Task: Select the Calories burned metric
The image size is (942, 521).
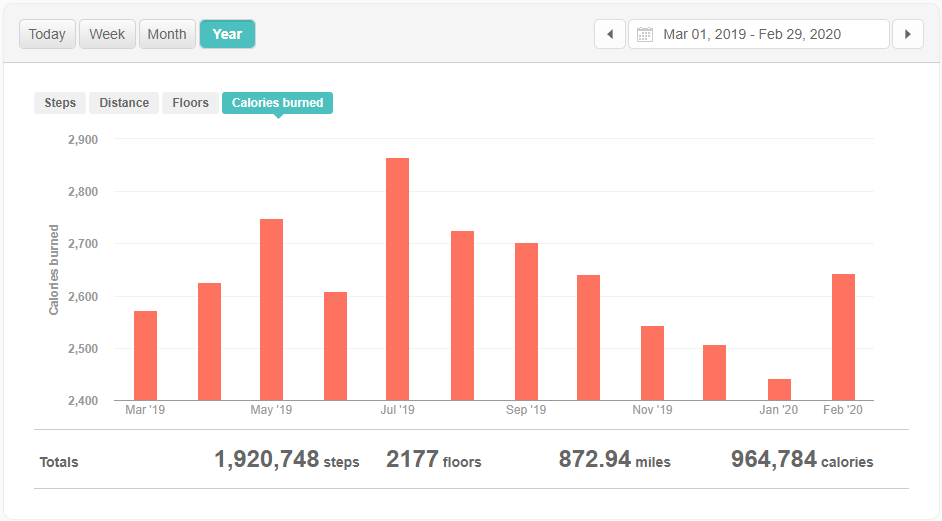Action: click(277, 103)
